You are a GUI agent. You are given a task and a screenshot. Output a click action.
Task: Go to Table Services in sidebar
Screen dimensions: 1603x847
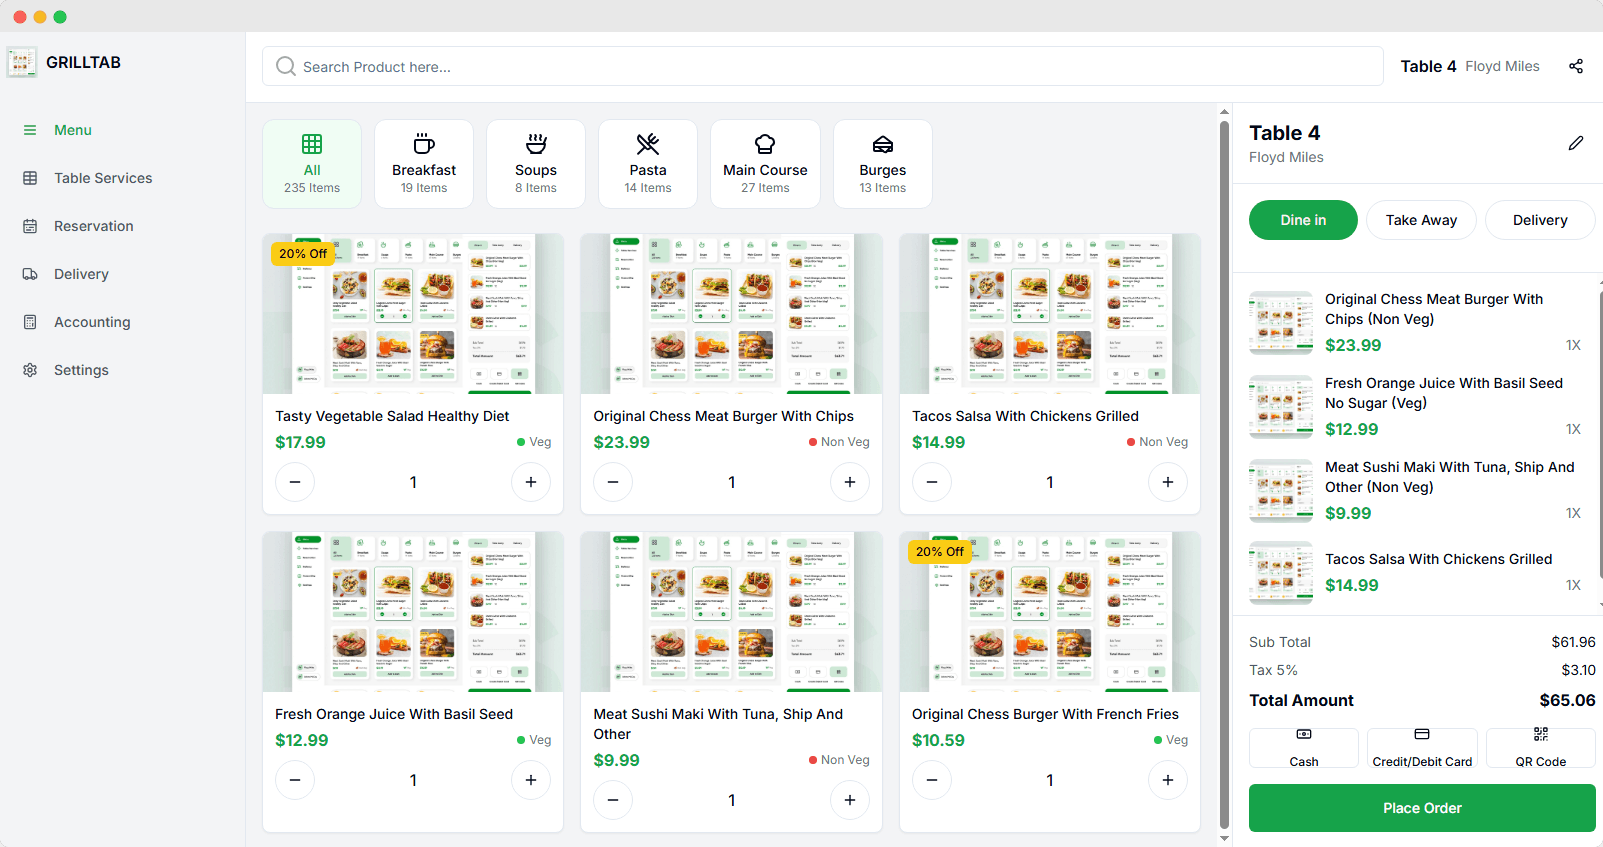[x=103, y=178]
